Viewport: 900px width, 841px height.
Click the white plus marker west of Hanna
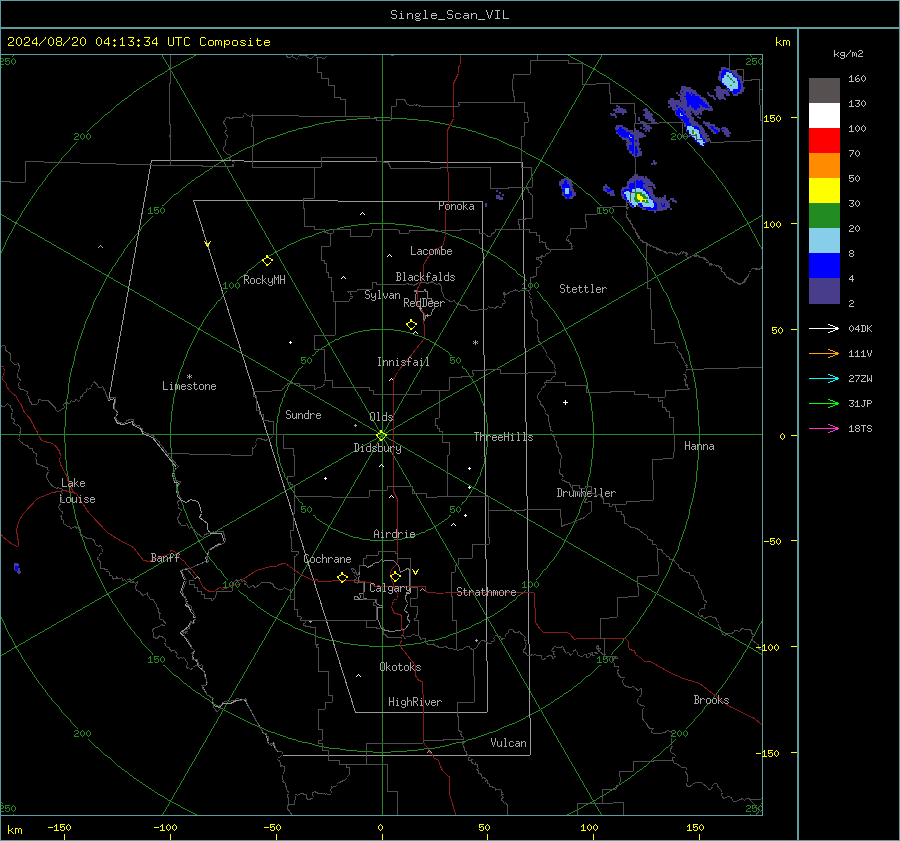tap(565, 402)
